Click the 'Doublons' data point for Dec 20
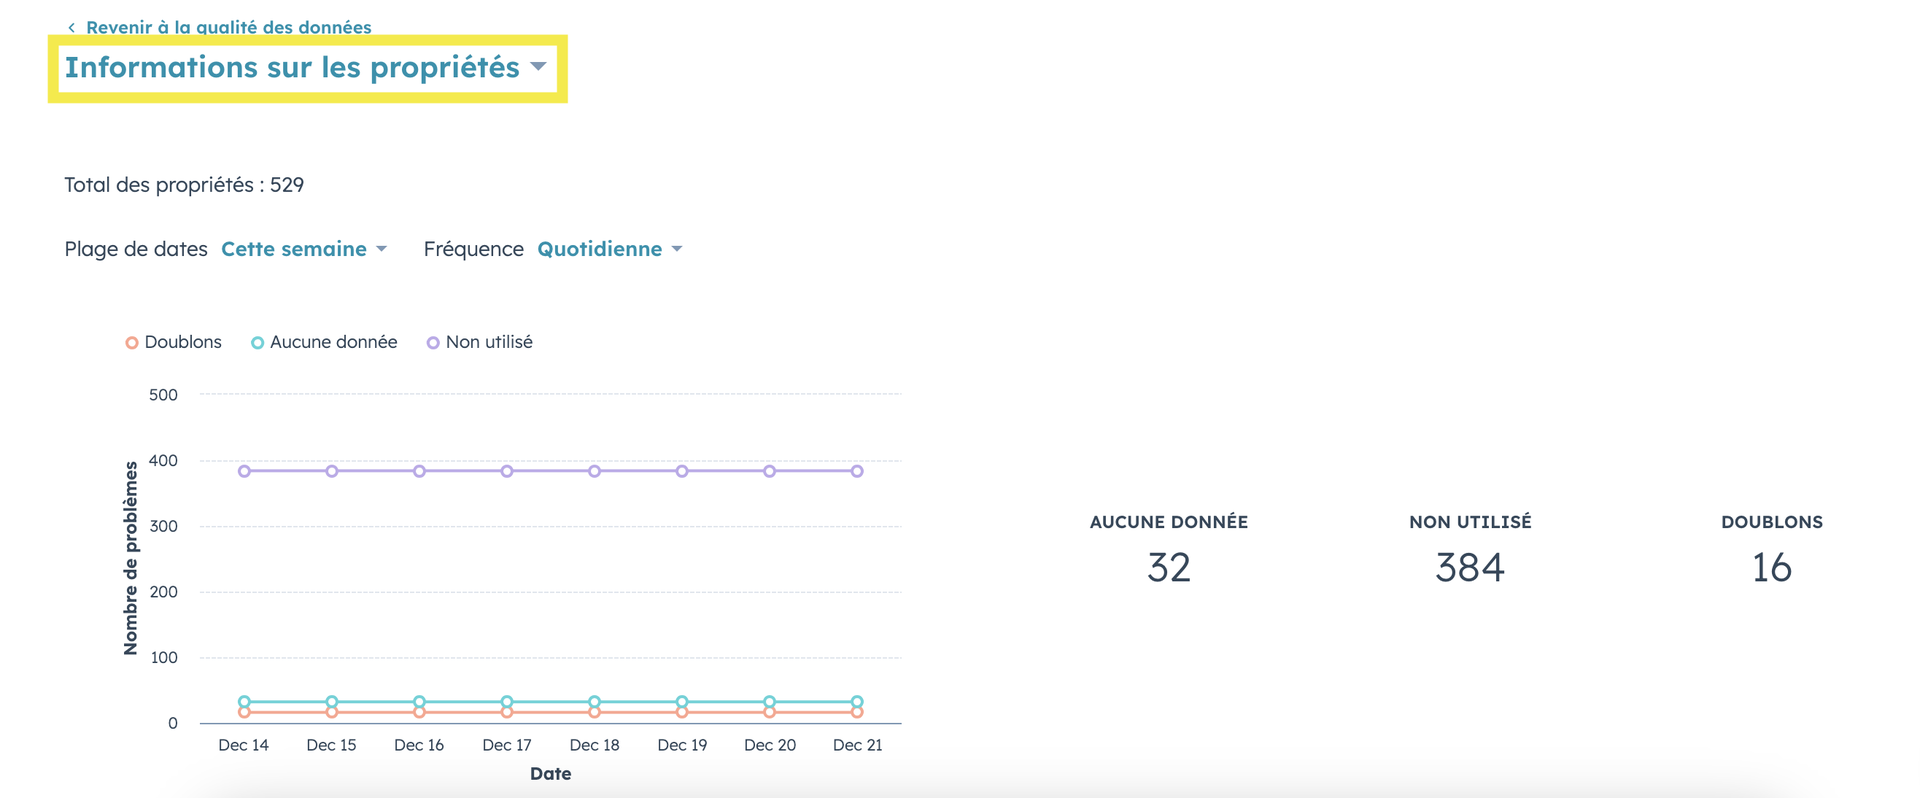This screenshot has width=1920, height=798. (769, 712)
